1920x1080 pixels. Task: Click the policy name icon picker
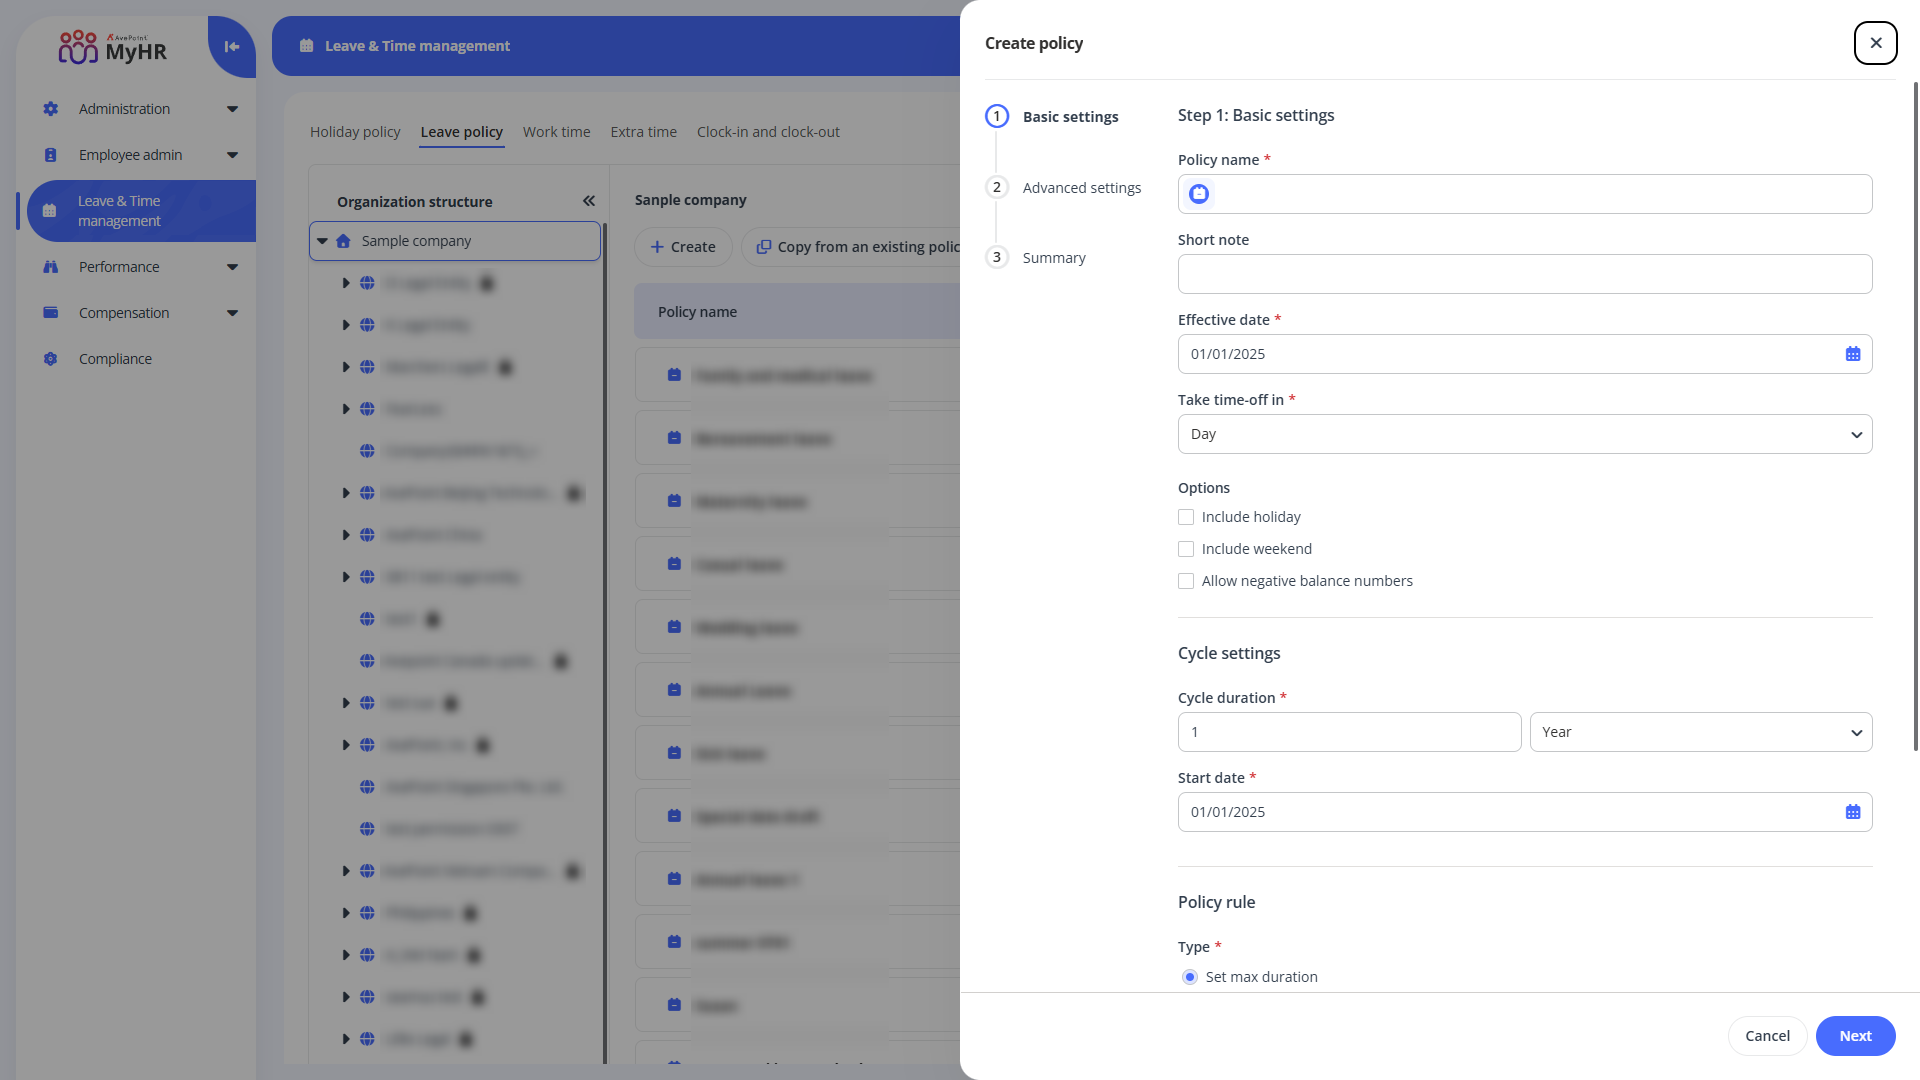point(1199,194)
